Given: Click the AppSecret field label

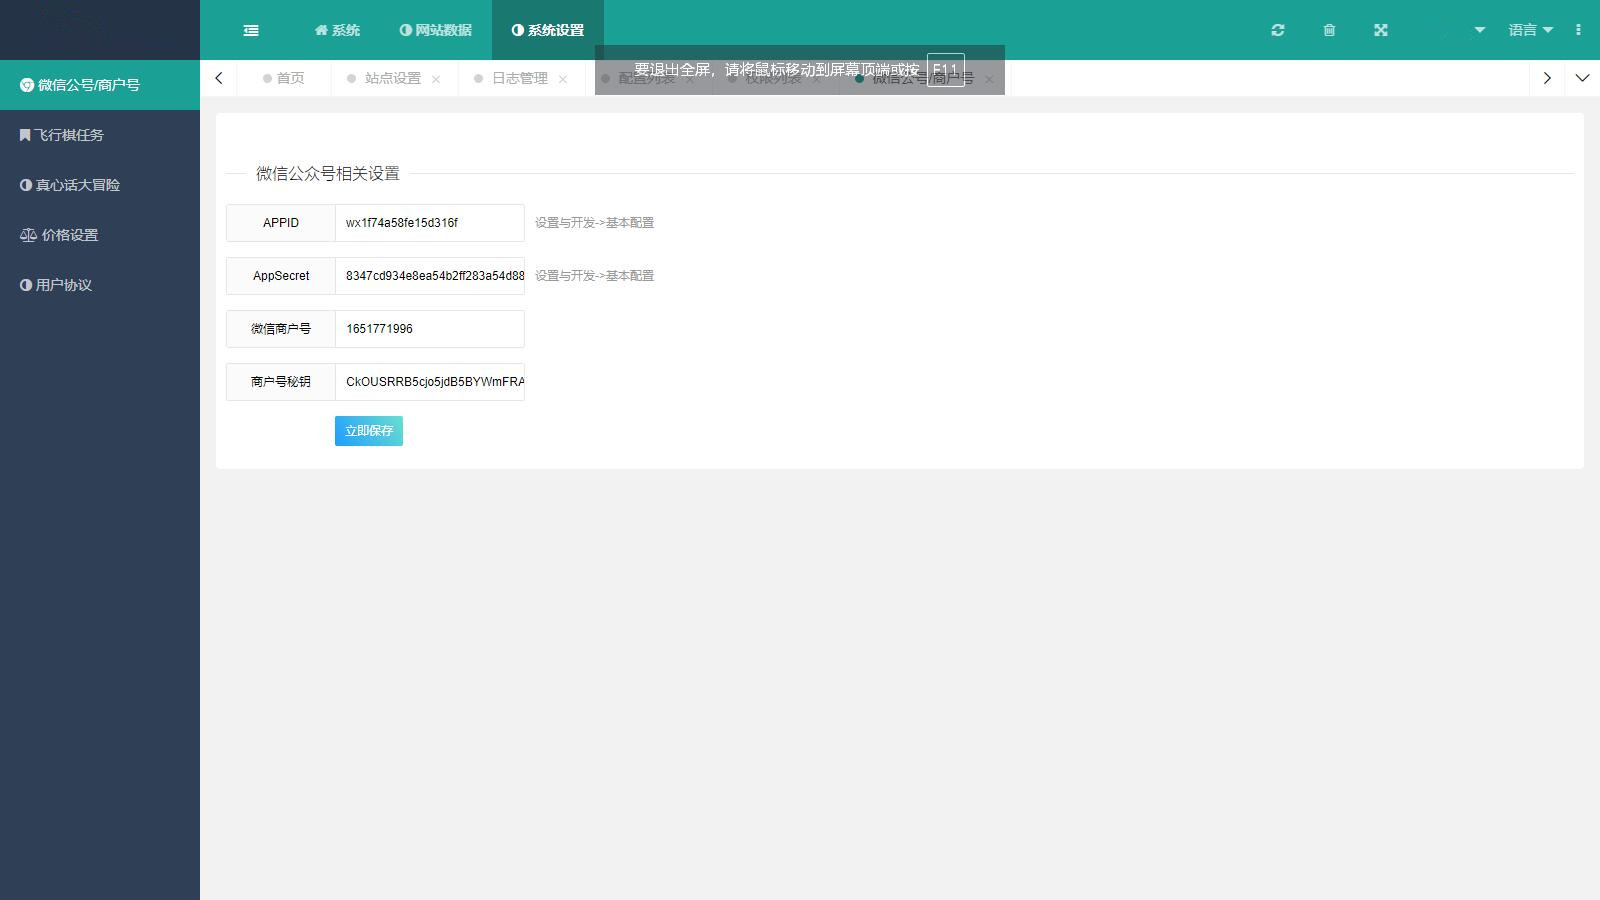Looking at the screenshot, I should 281,276.
